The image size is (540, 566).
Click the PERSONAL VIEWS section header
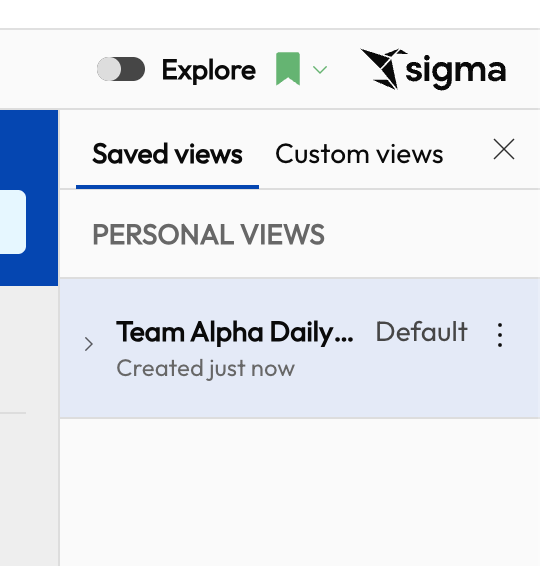[x=208, y=235]
